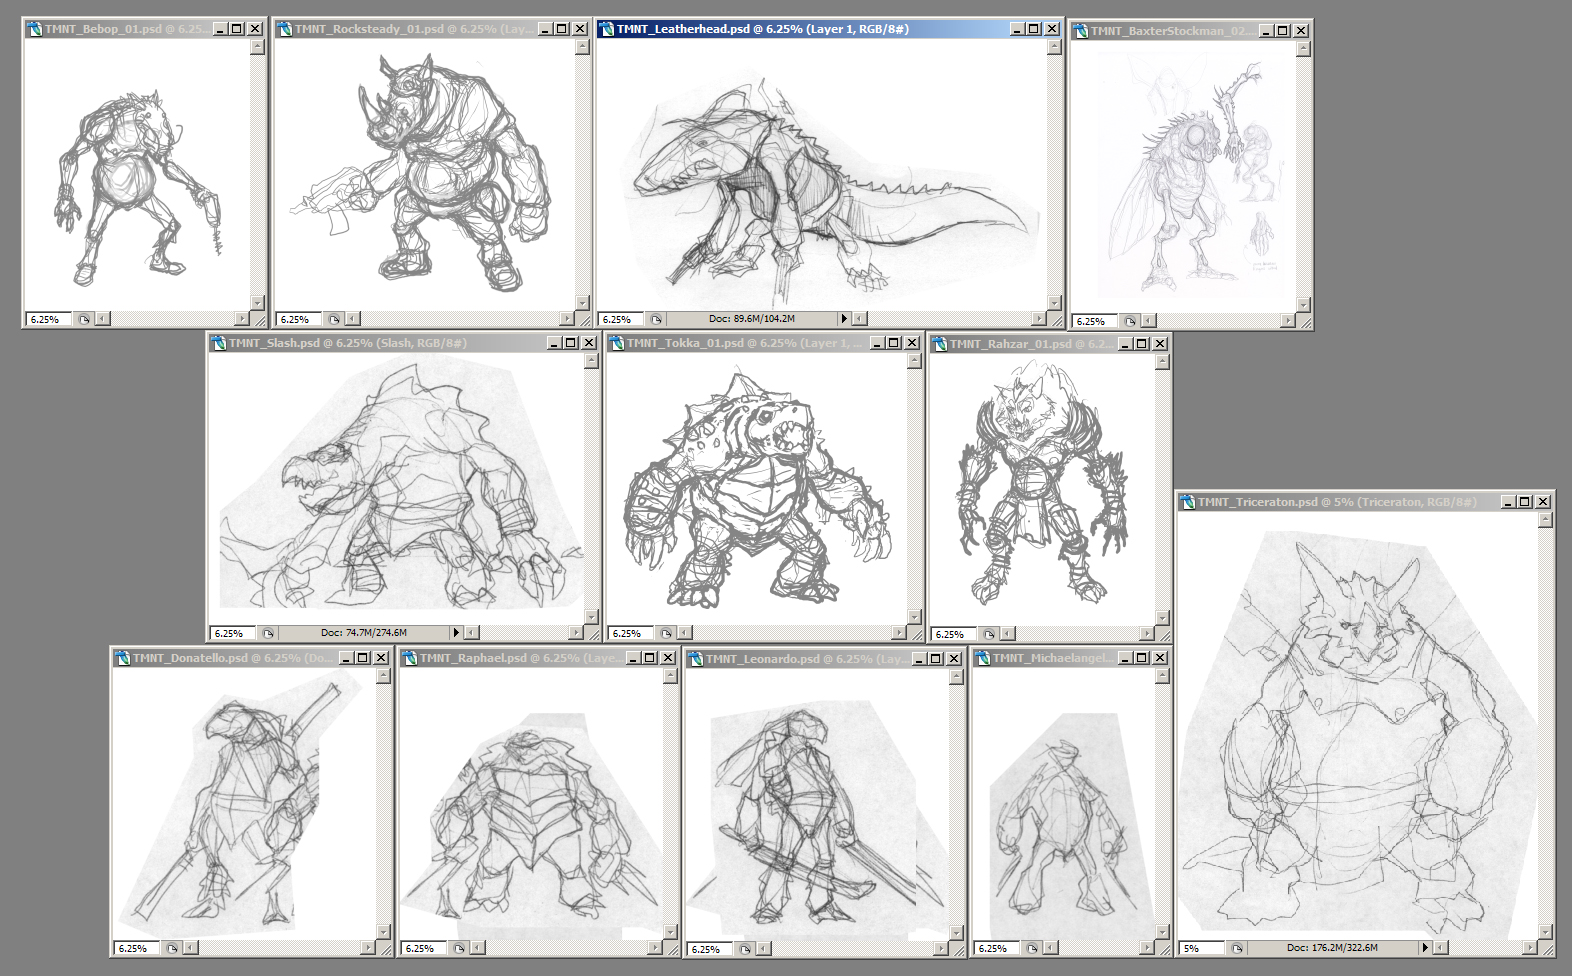This screenshot has width=1572, height=976.
Task: Click the document icon of the TMNT_Leonardo.psd window
Action: [696, 659]
